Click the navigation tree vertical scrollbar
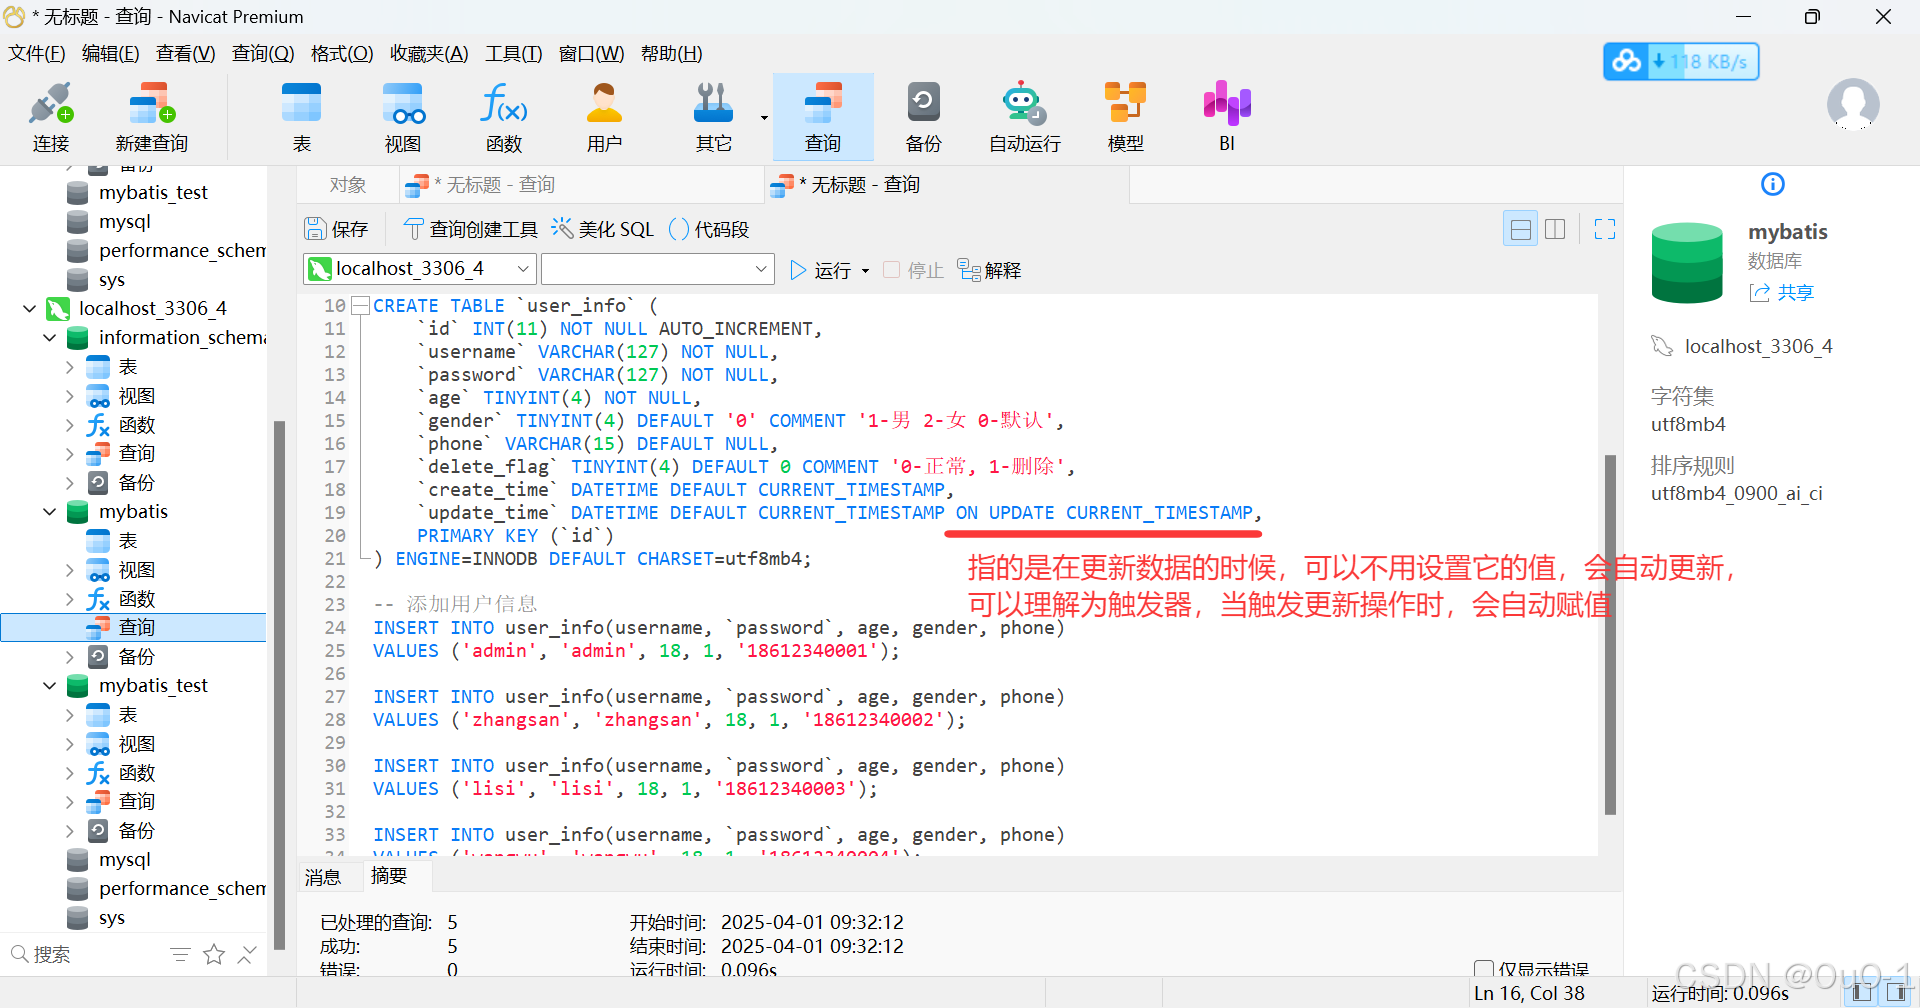Viewport: 1920px width, 1008px height. 280,684
